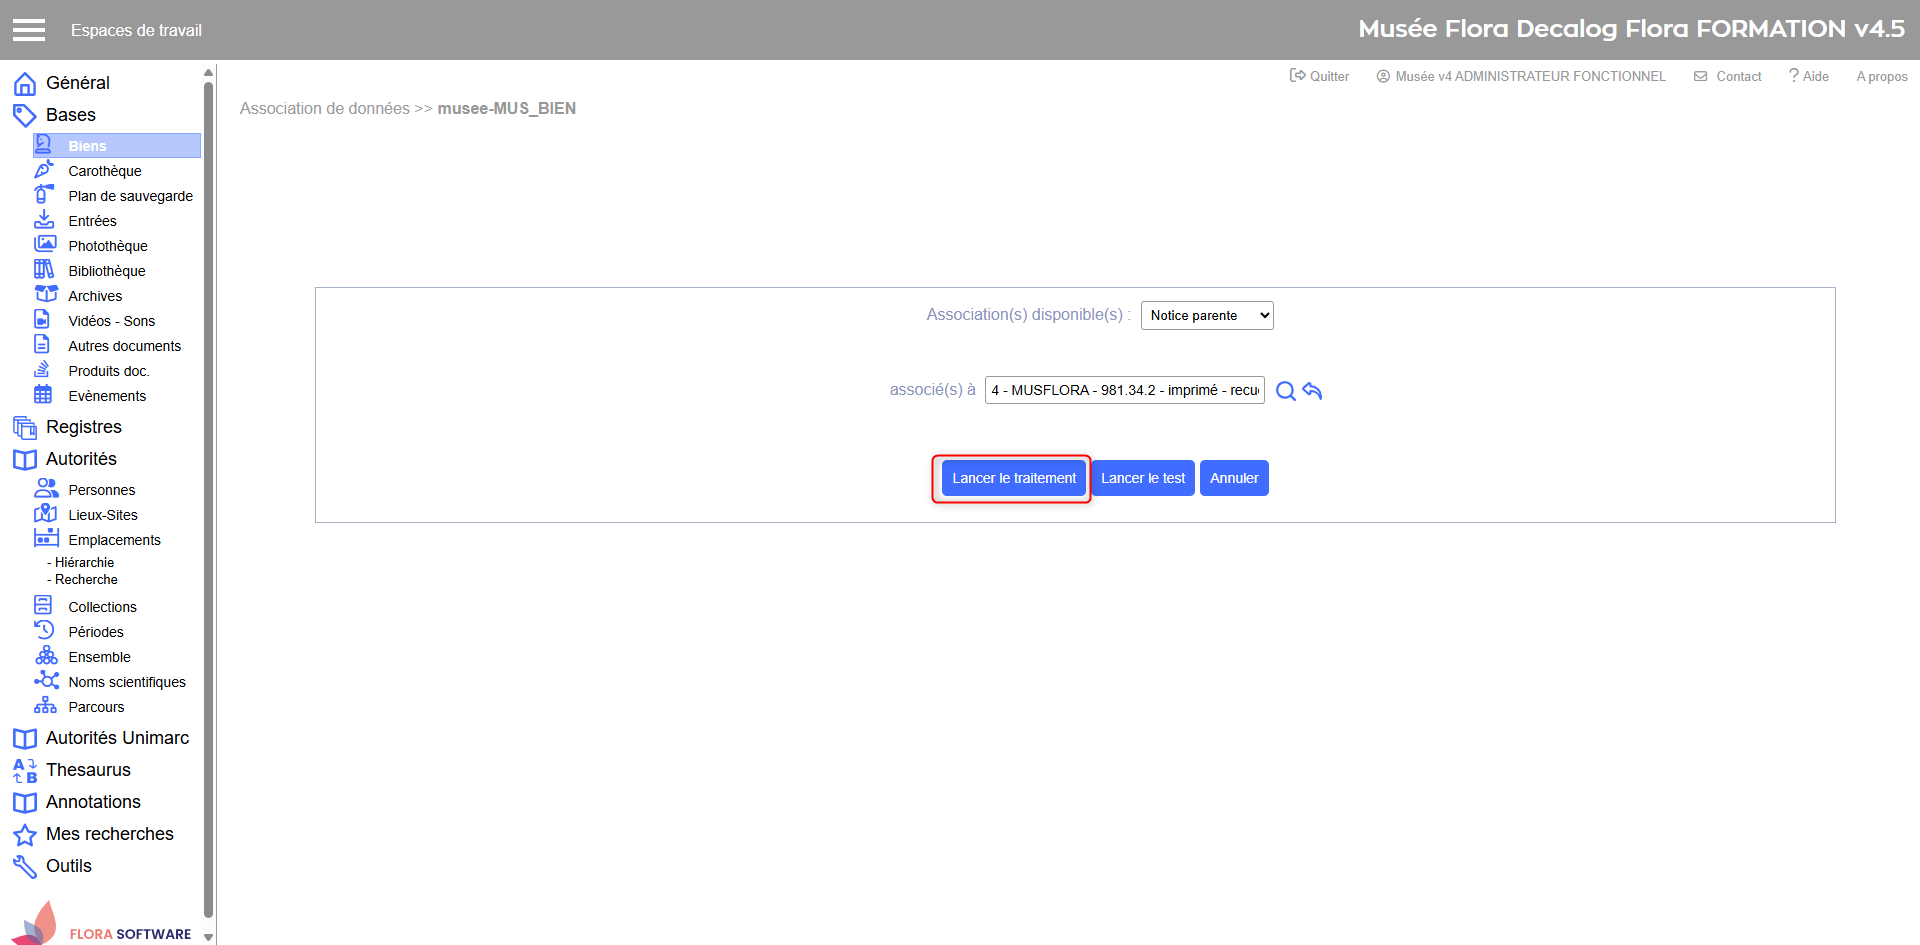The image size is (1920, 945).
Task: Click Espaces de travail in header
Action: 136,30
